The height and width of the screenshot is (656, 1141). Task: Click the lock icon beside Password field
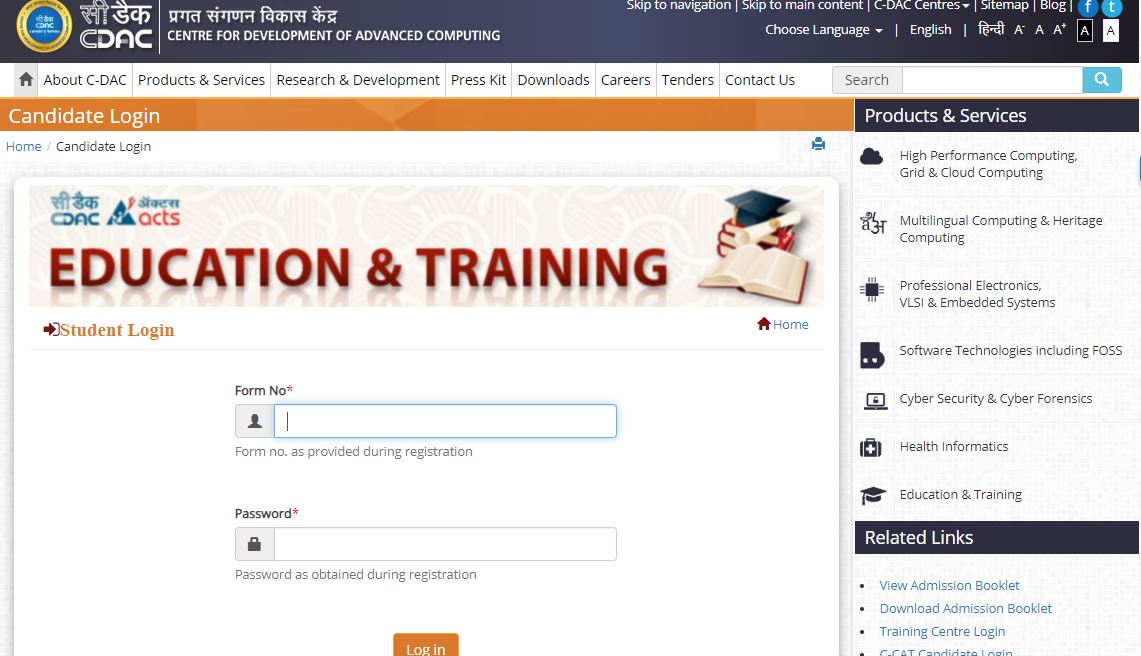tap(255, 544)
